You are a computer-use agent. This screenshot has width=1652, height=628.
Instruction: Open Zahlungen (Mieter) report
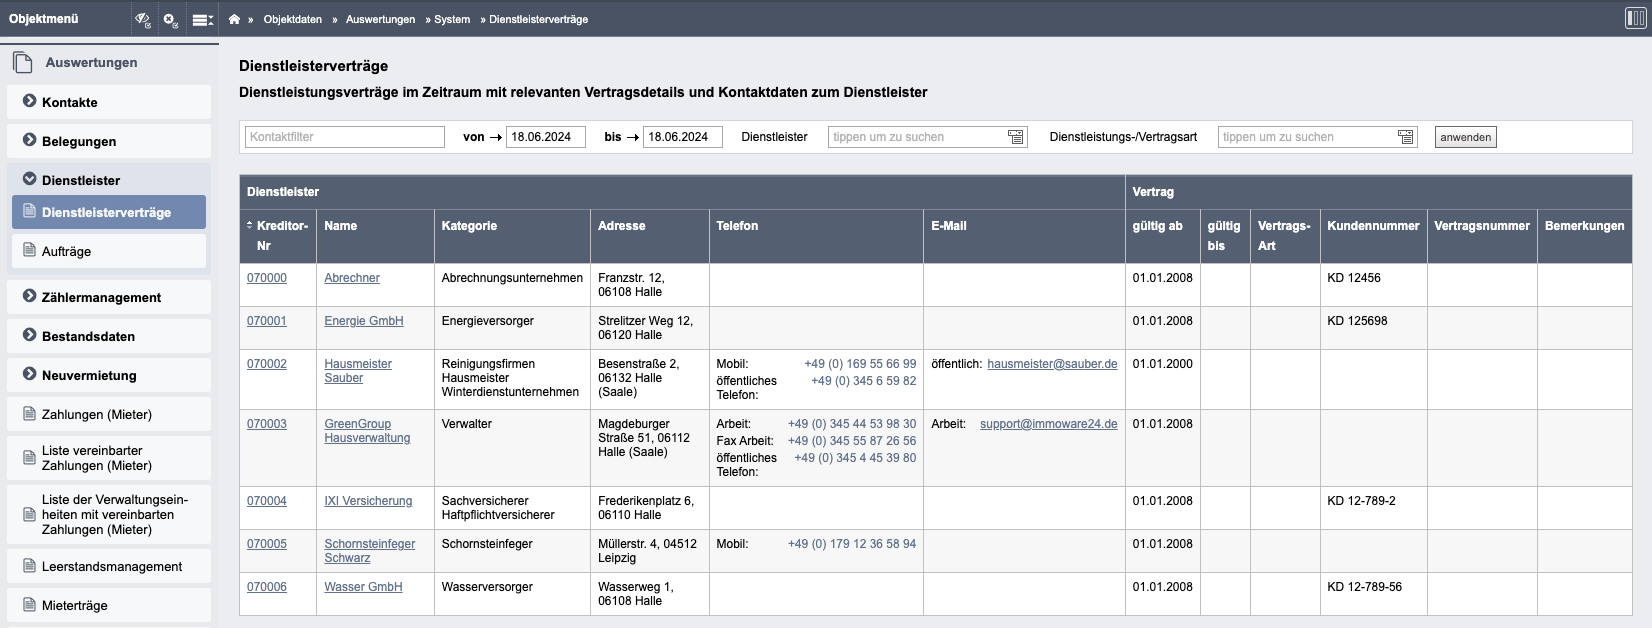tap(109, 414)
